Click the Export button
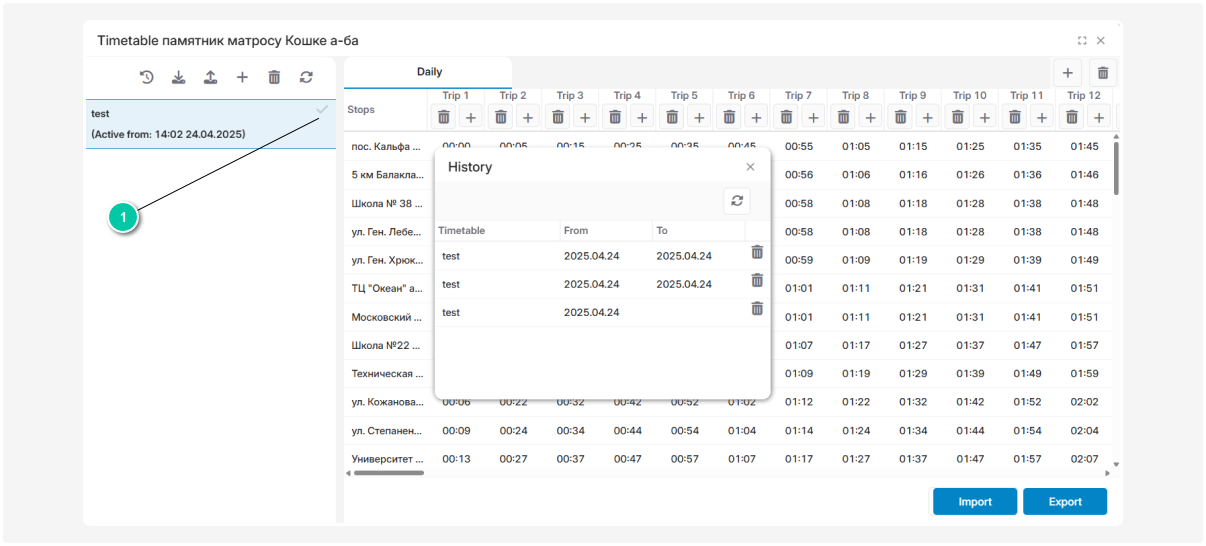This screenshot has width=1206, height=546. point(1065,502)
